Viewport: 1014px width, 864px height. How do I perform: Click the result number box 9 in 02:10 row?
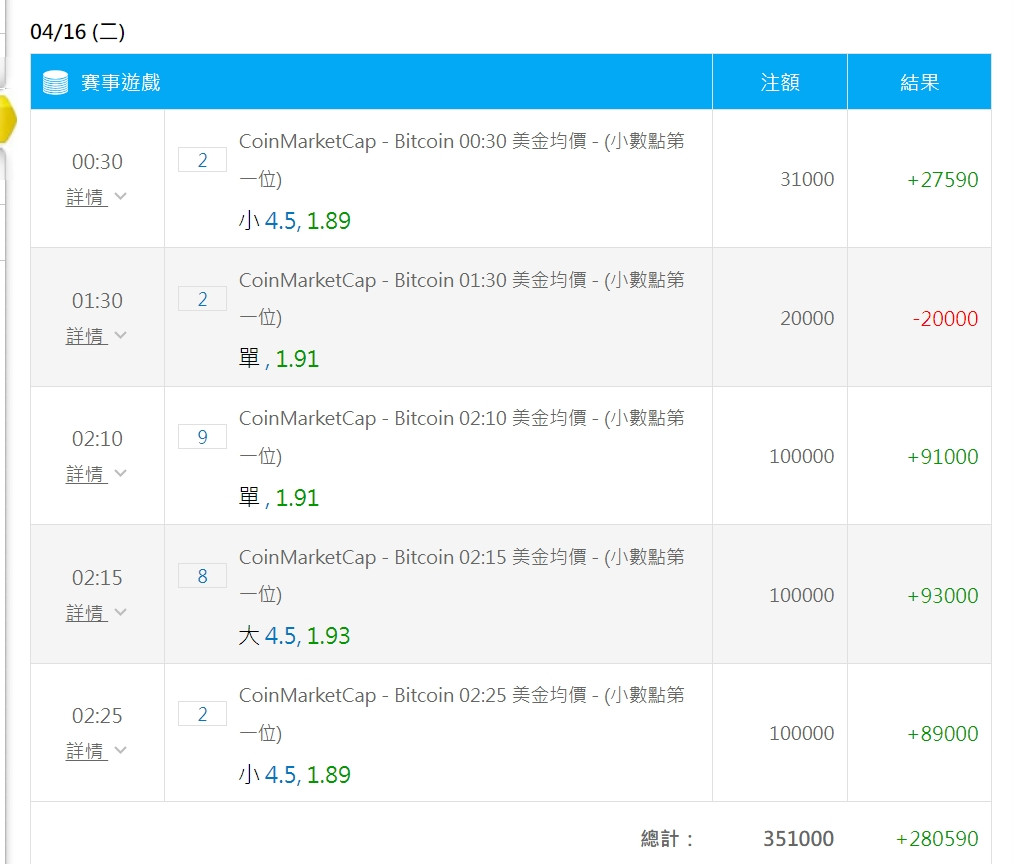tap(202, 437)
